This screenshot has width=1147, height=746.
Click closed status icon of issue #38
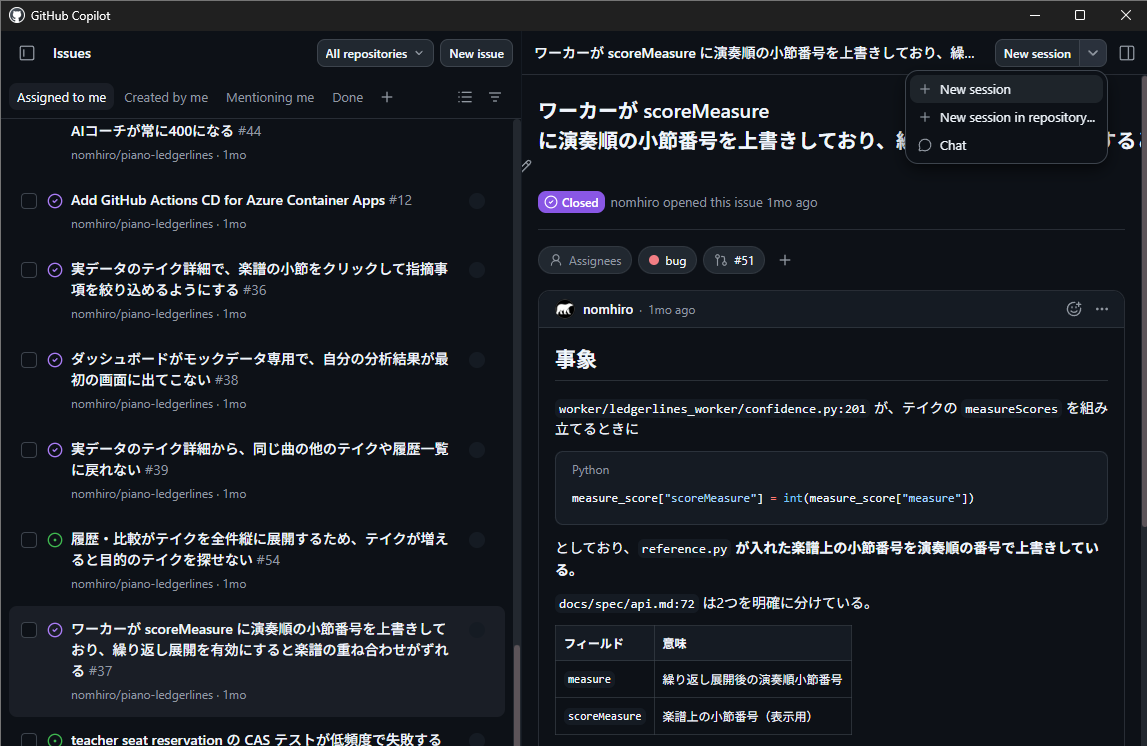55,360
